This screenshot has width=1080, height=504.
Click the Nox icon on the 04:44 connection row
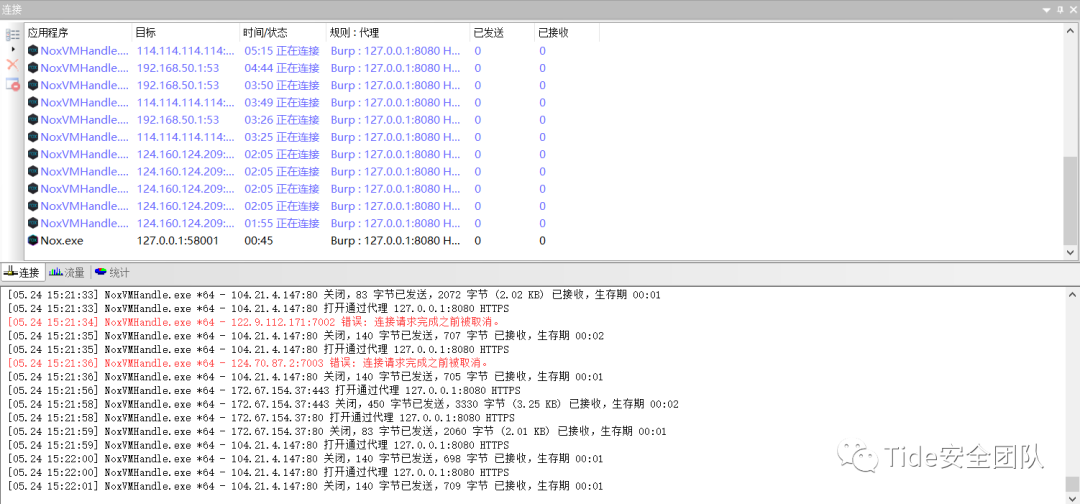click(32, 68)
